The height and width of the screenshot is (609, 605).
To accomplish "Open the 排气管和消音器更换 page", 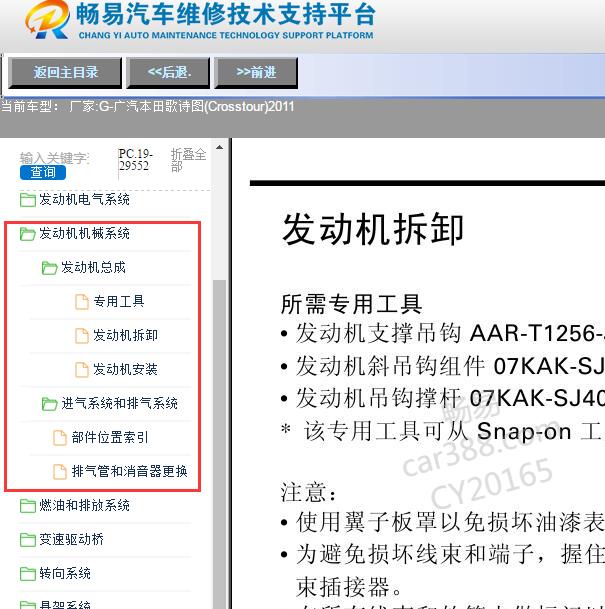I will 130,471.
